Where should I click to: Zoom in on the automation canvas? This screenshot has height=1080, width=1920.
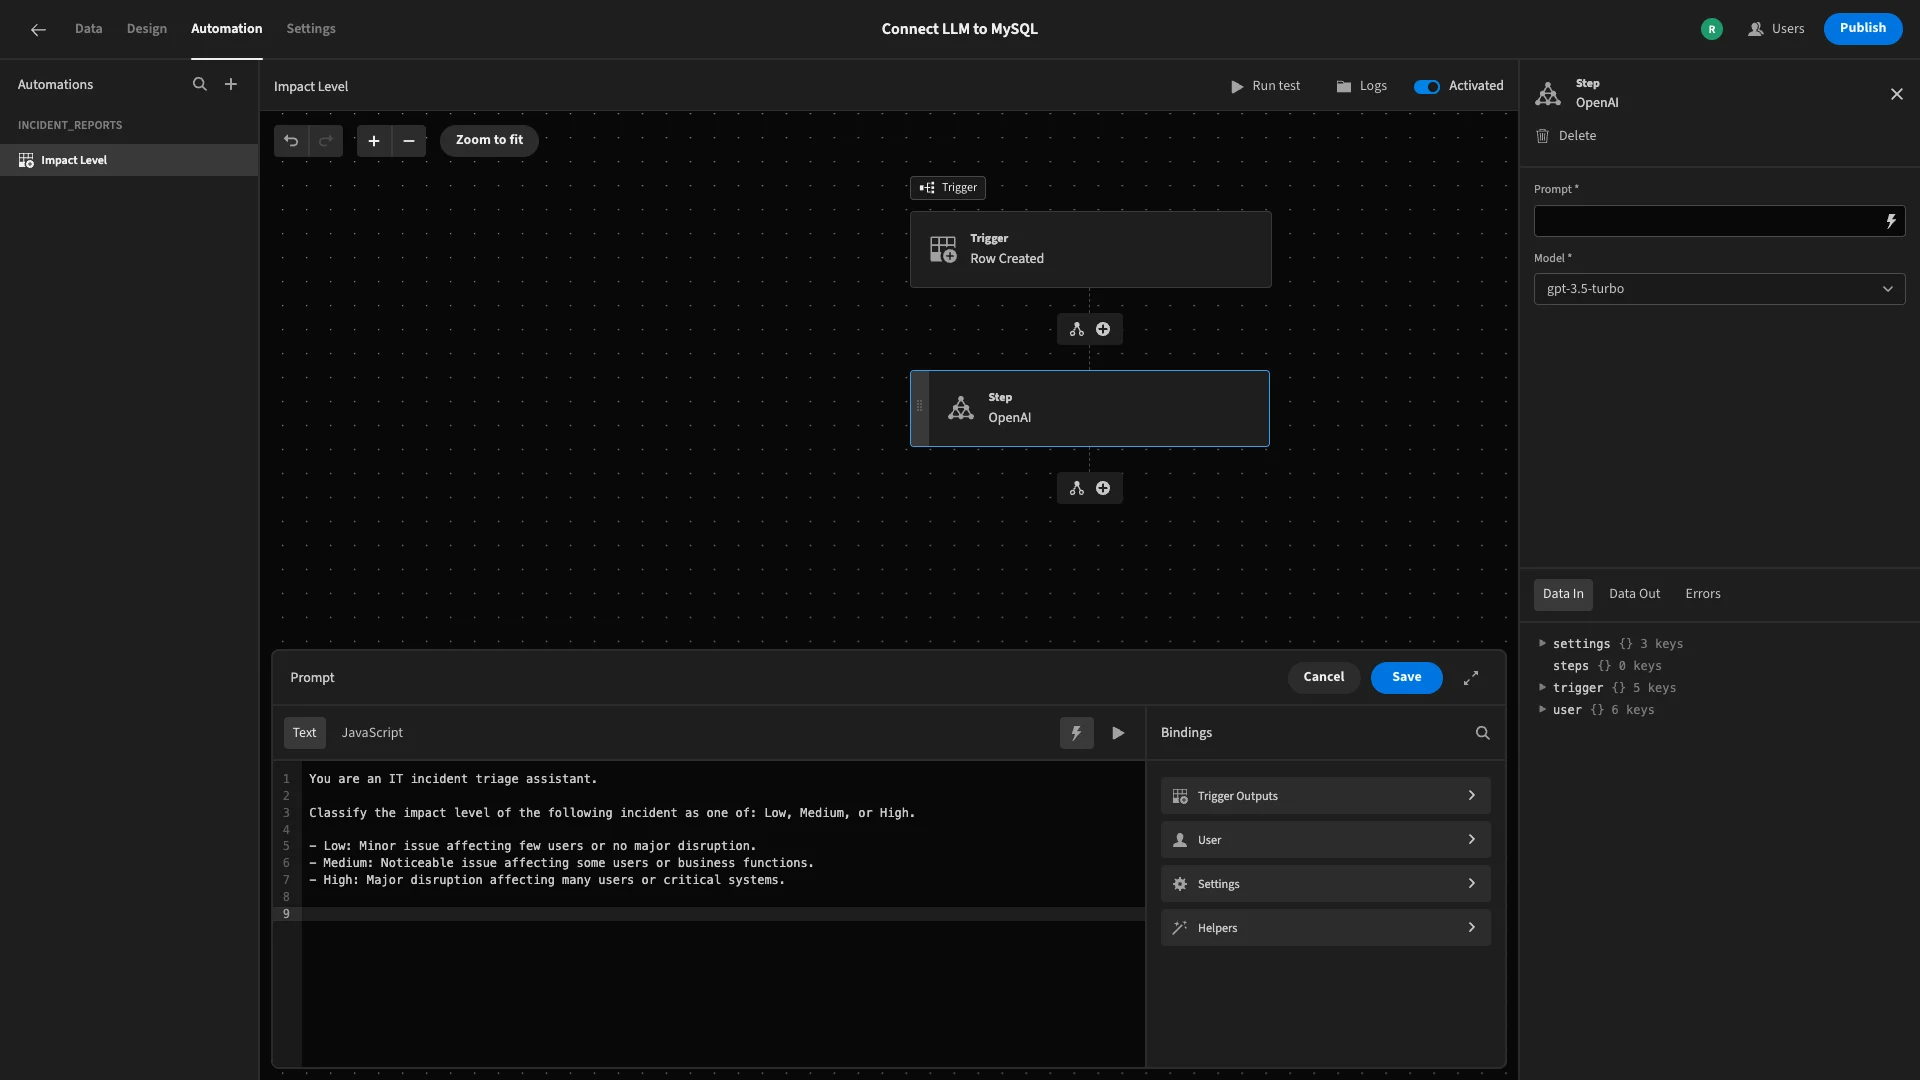click(x=374, y=141)
